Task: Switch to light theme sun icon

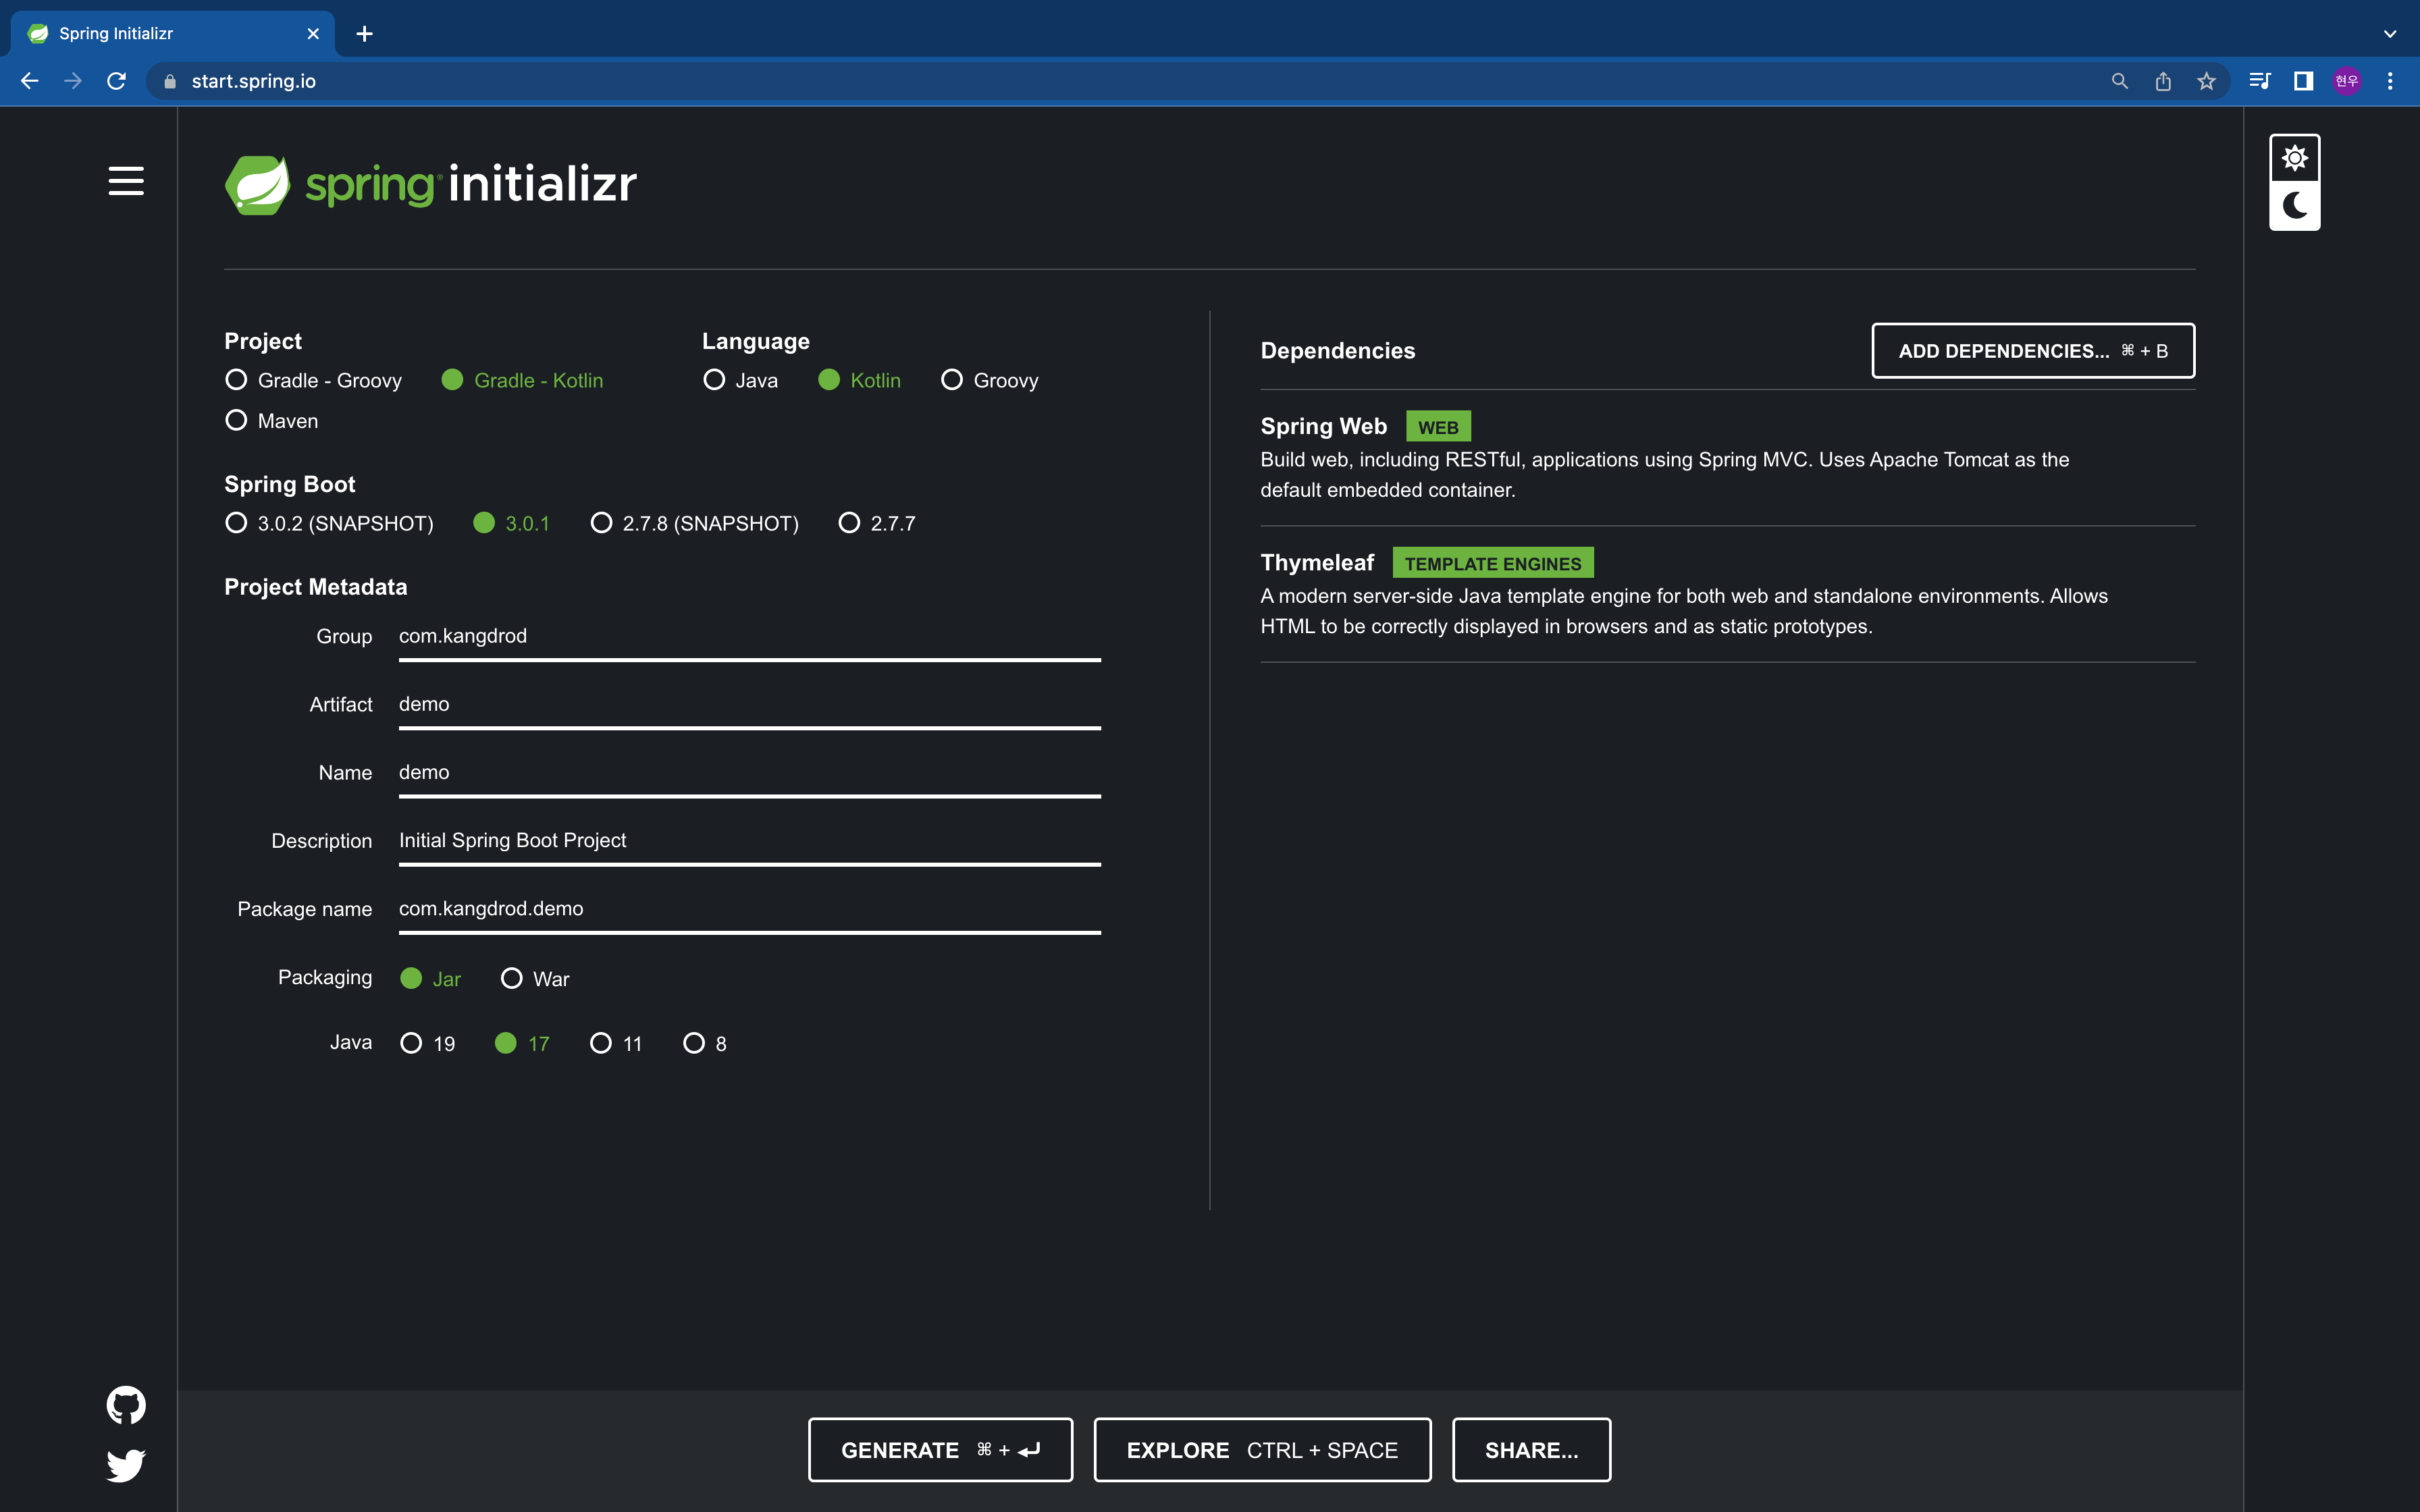Action: [2294, 158]
